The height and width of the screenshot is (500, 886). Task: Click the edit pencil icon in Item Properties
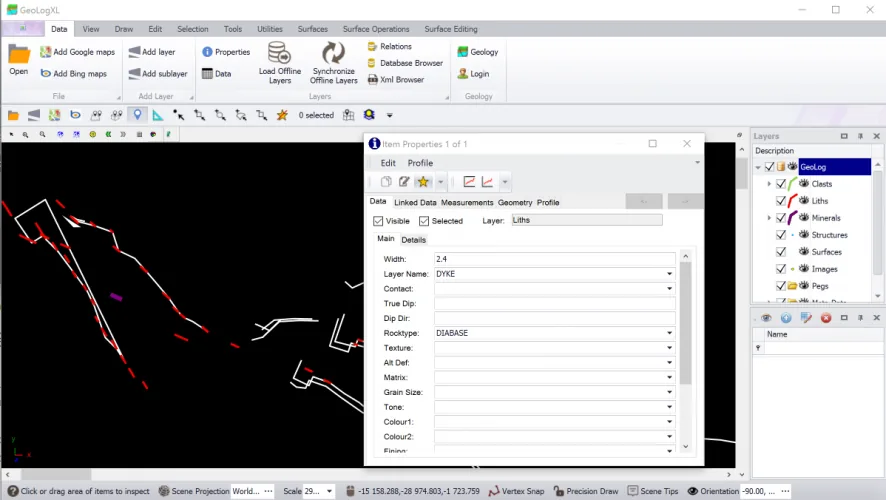404,181
